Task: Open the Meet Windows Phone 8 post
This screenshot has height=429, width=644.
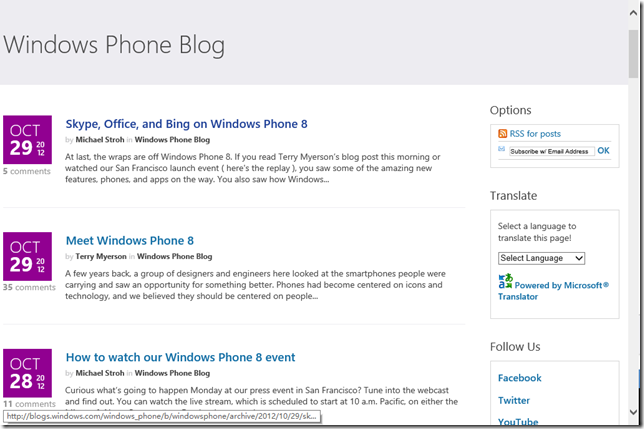Action: (129, 241)
